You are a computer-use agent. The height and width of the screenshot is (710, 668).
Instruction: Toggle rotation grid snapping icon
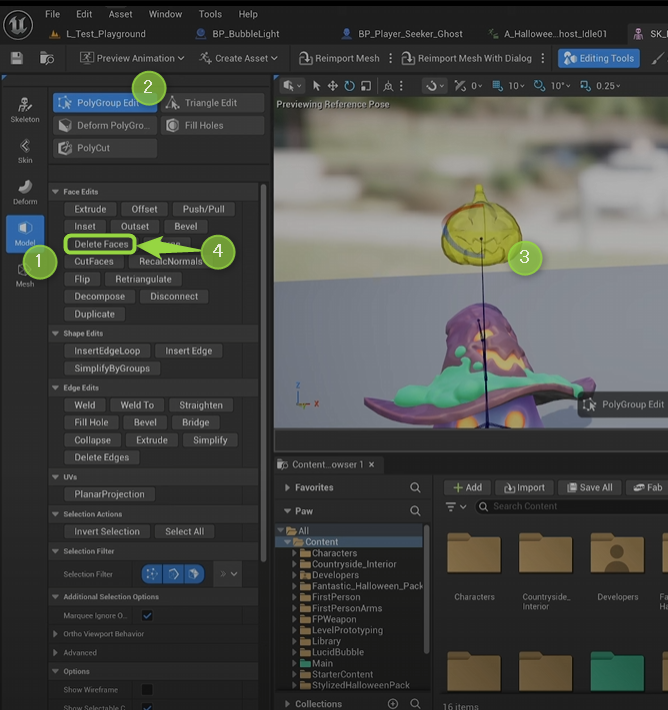coord(539,86)
